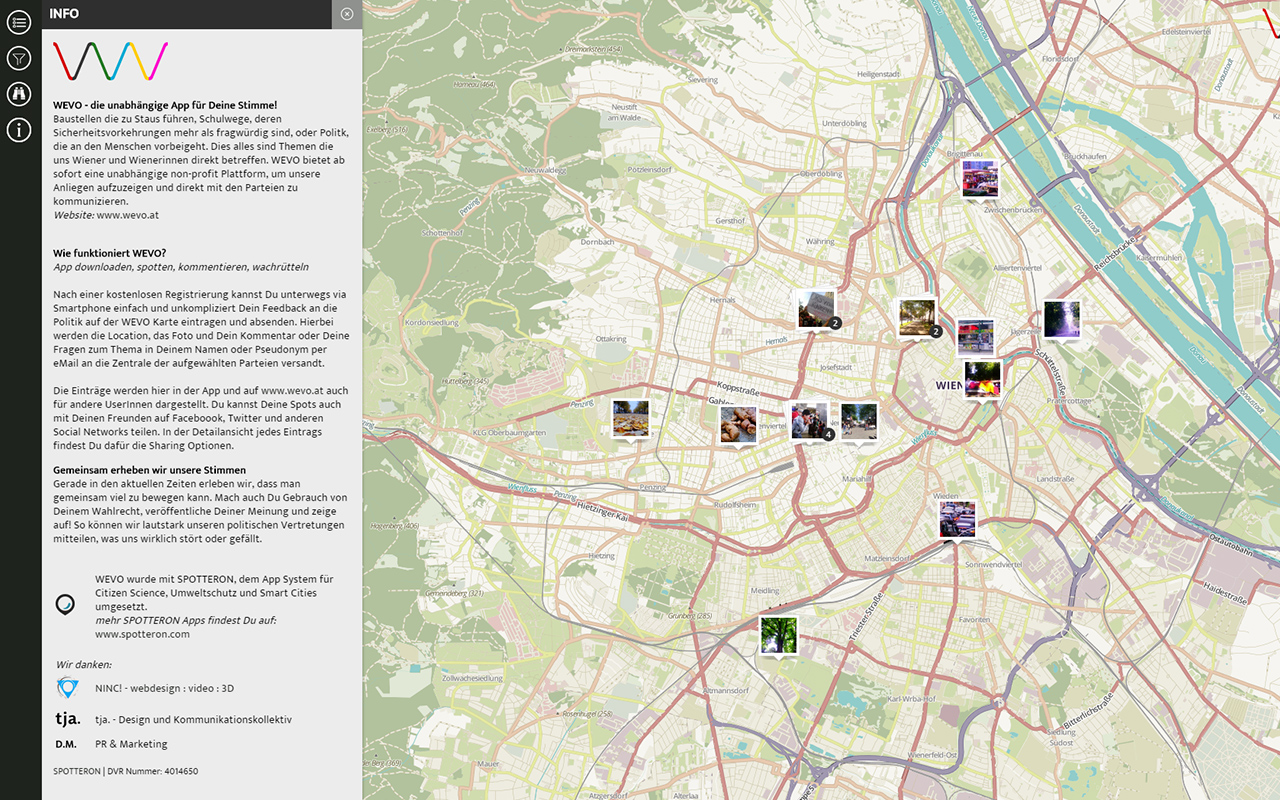Open the photo marker near Penzing
The height and width of the screenshot is (800, 1280).
(630, 418)
